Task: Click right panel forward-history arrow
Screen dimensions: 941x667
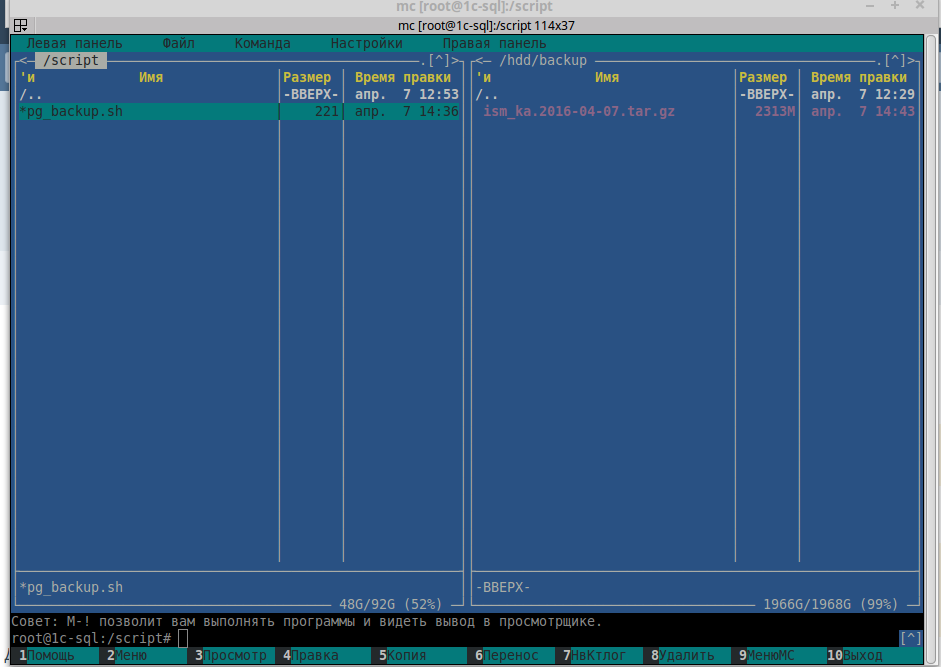Action: 914,61
